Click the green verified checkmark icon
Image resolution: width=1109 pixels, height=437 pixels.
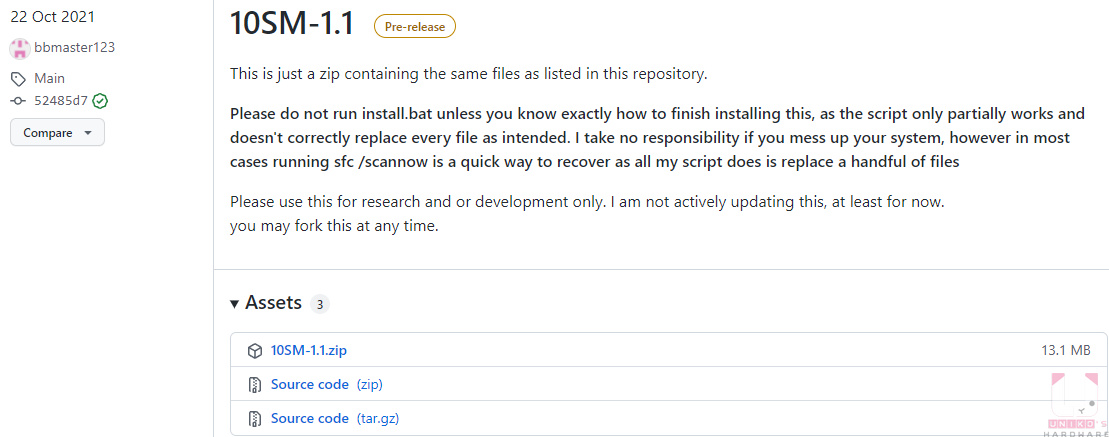(100, 101)
